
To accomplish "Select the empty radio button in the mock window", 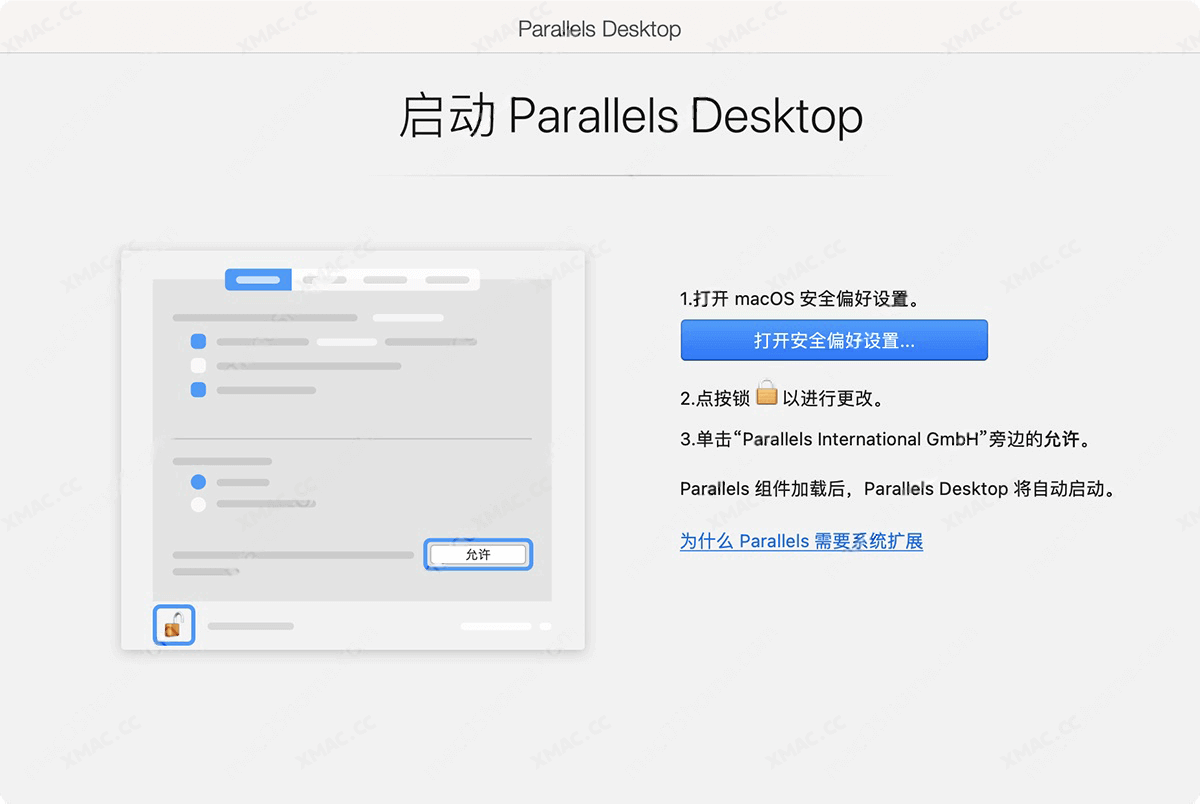I will [x=196, y=505].
